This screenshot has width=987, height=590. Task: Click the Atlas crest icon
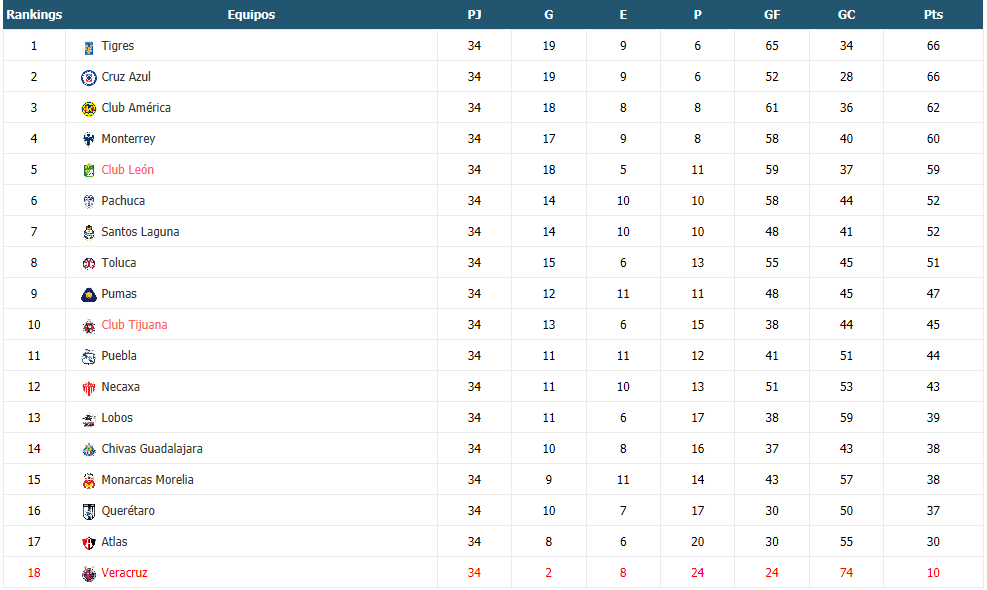click(89, 543)
